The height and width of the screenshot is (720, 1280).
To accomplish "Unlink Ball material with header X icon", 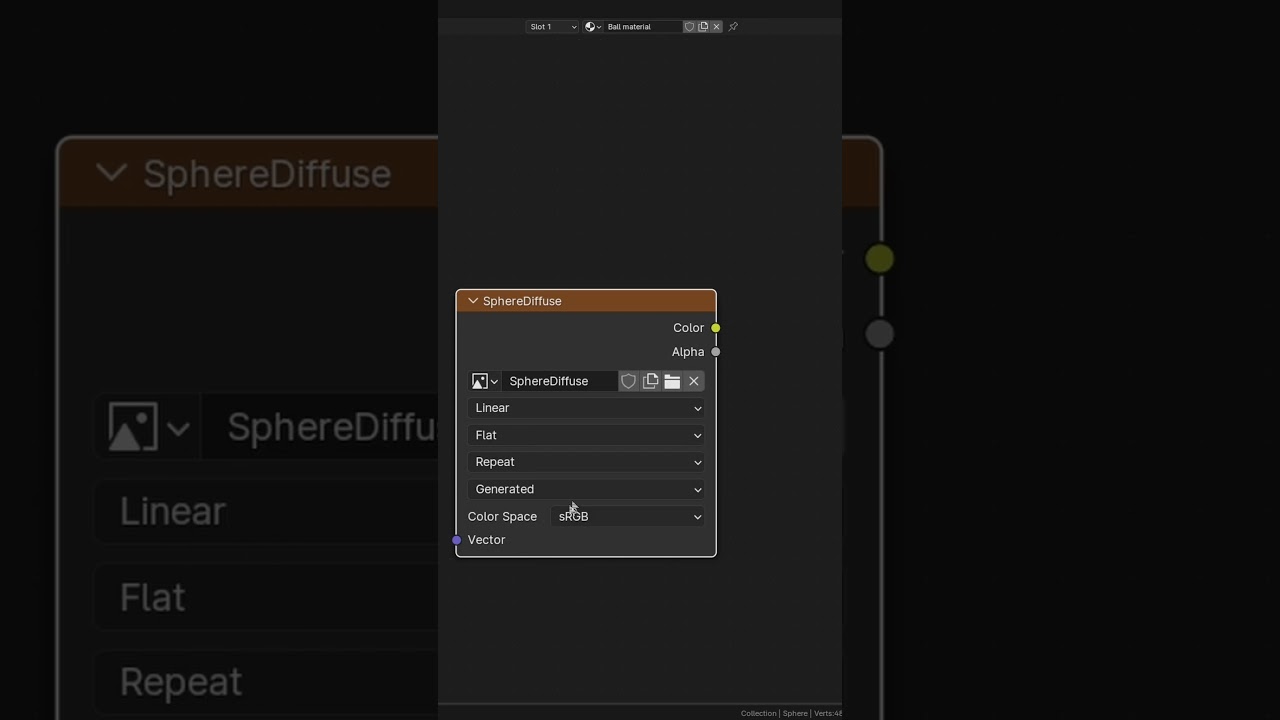I will [x=716, y=27].
